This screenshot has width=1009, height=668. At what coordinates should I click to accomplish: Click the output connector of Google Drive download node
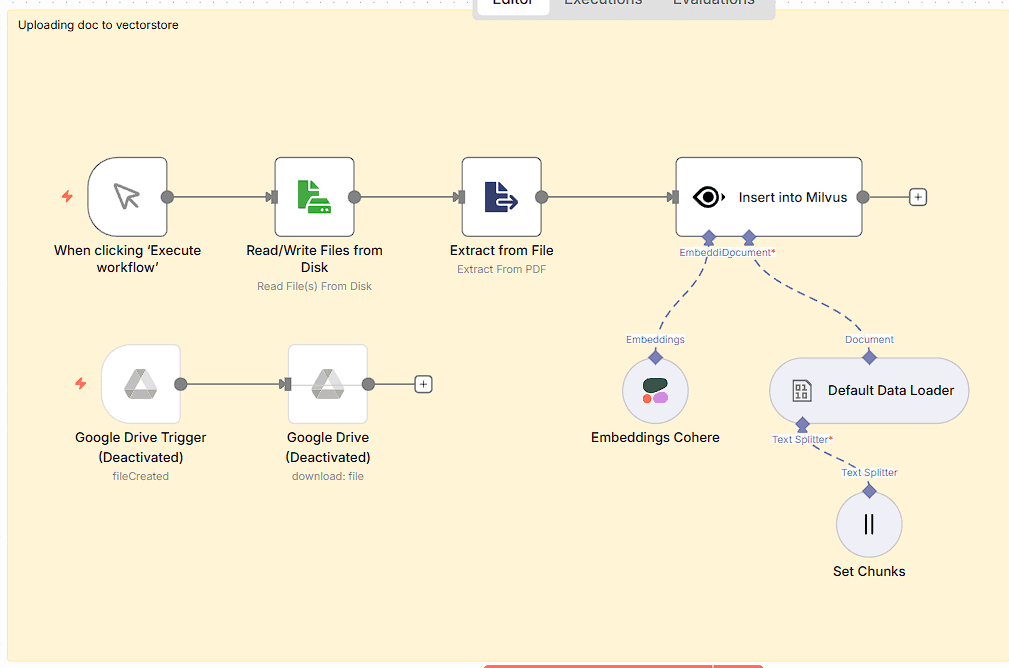point(368,384)
